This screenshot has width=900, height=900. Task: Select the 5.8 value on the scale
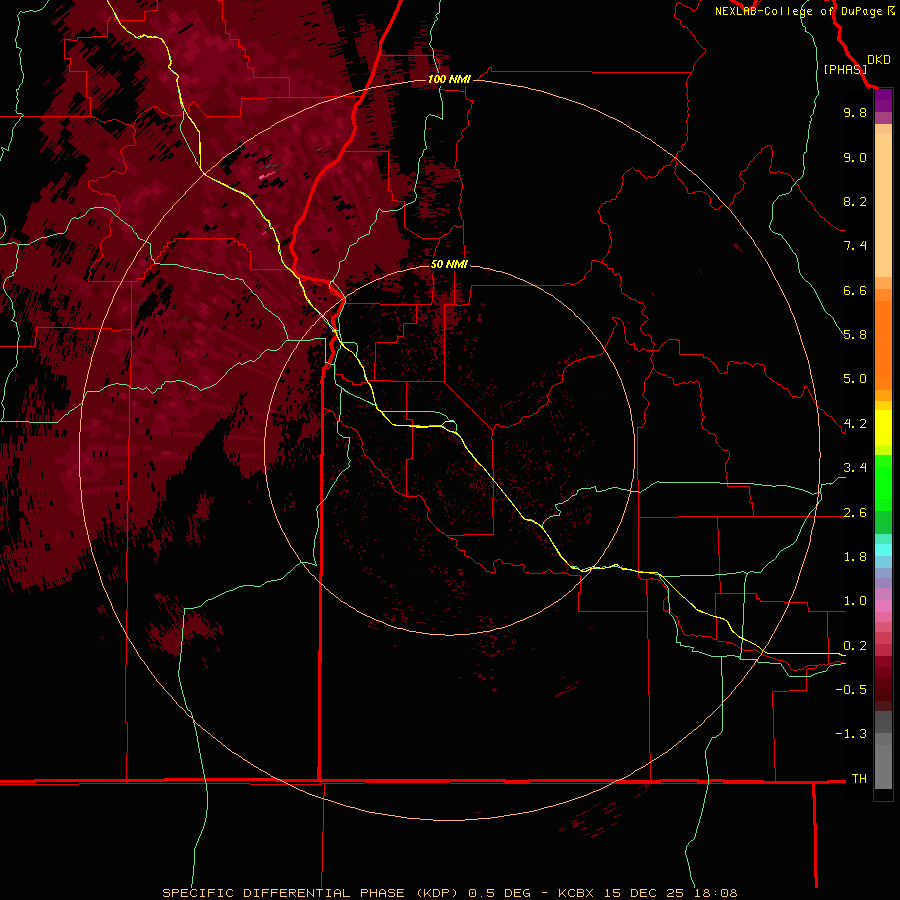(855, 335)
